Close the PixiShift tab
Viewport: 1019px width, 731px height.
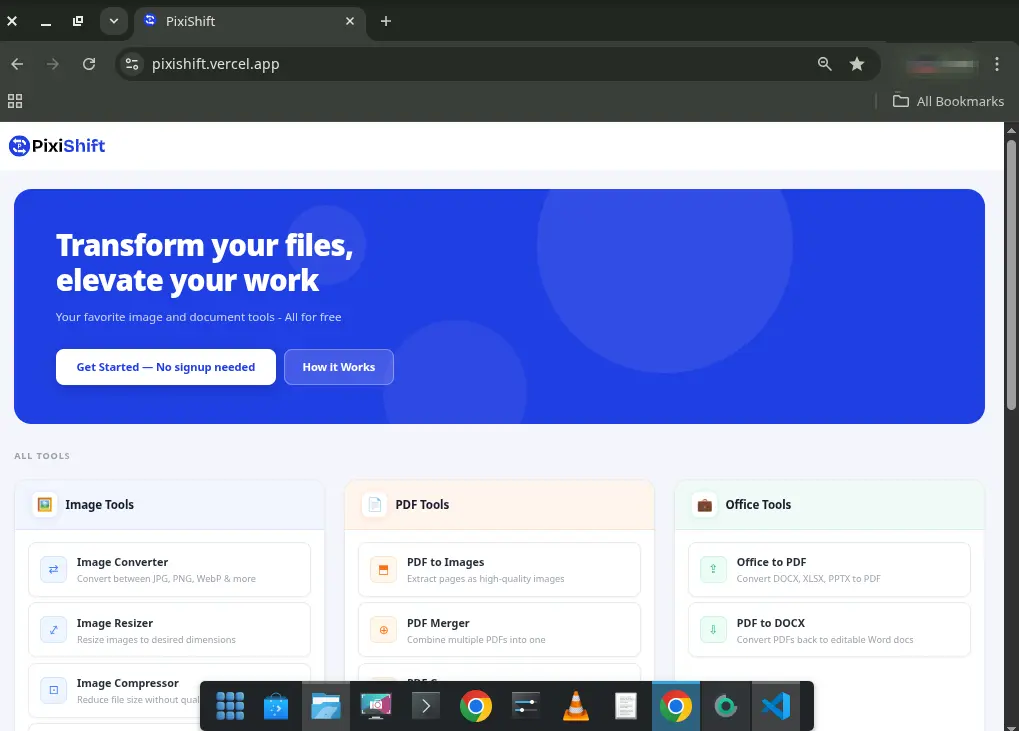click(x=350, y=21)
